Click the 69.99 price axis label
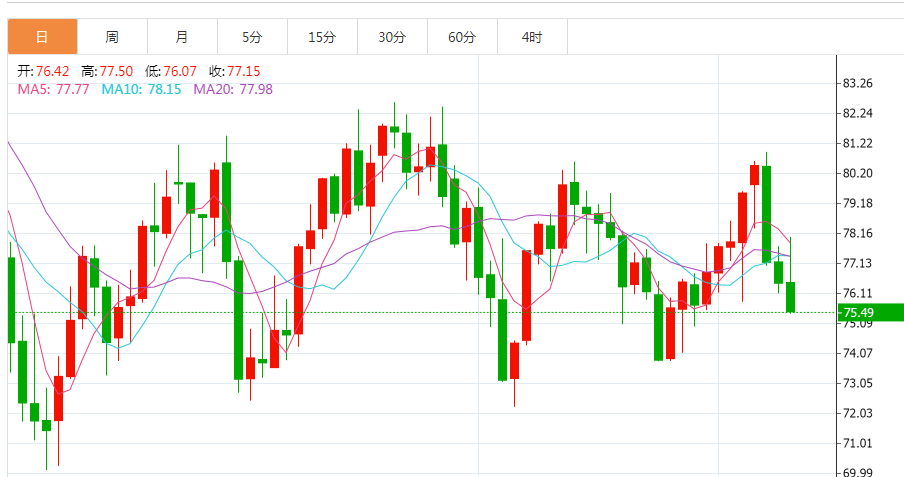Screen dimensions: 904x477 (x=858, y=472)
